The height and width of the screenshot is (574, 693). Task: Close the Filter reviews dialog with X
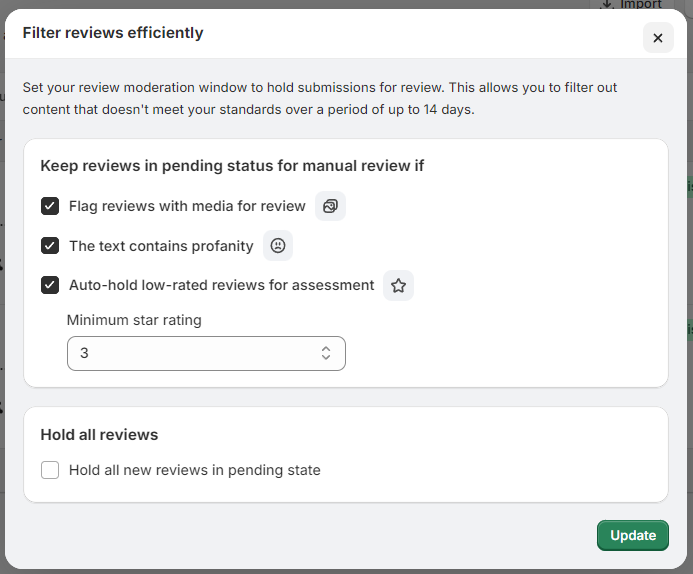657,38
